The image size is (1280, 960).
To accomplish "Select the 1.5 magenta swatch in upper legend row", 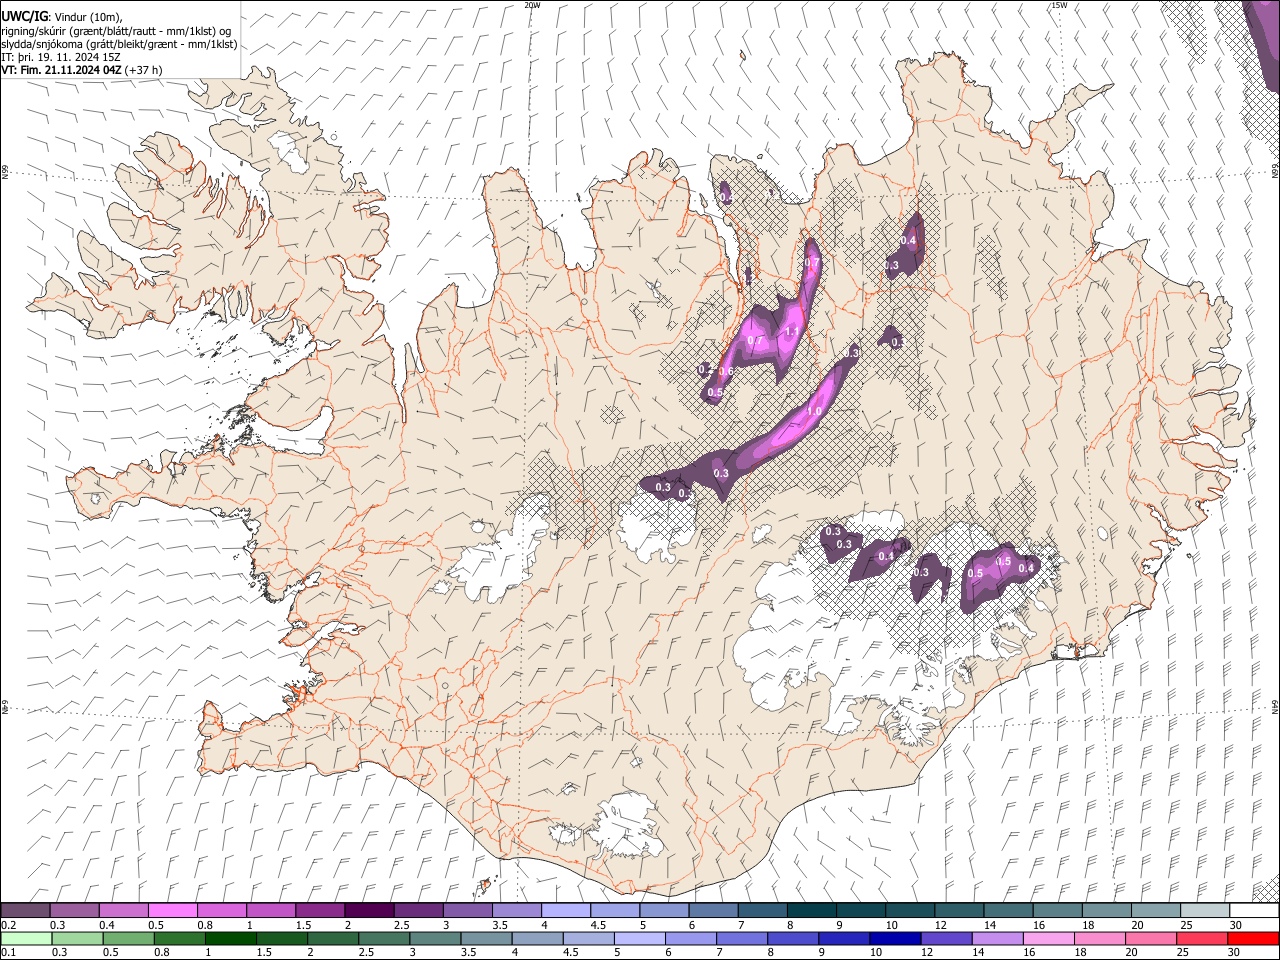I will click(x=319, y=910).
